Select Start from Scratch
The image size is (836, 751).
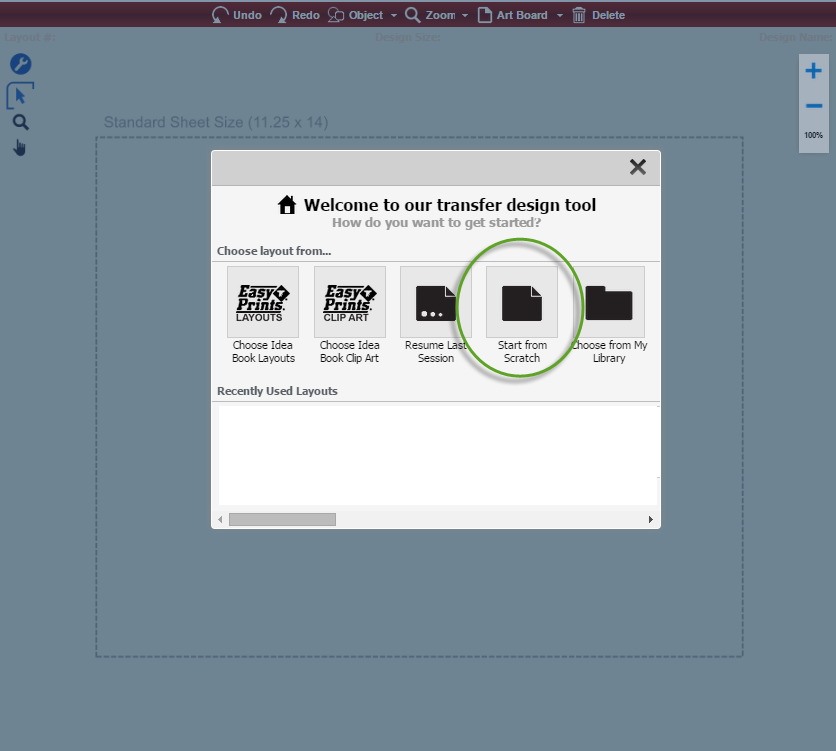tap(522, 301)
